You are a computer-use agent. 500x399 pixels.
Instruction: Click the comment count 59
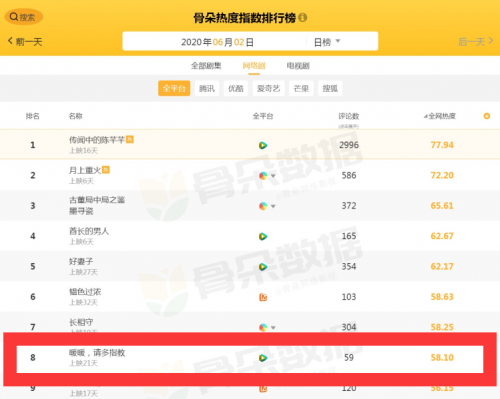coord(349,357)
